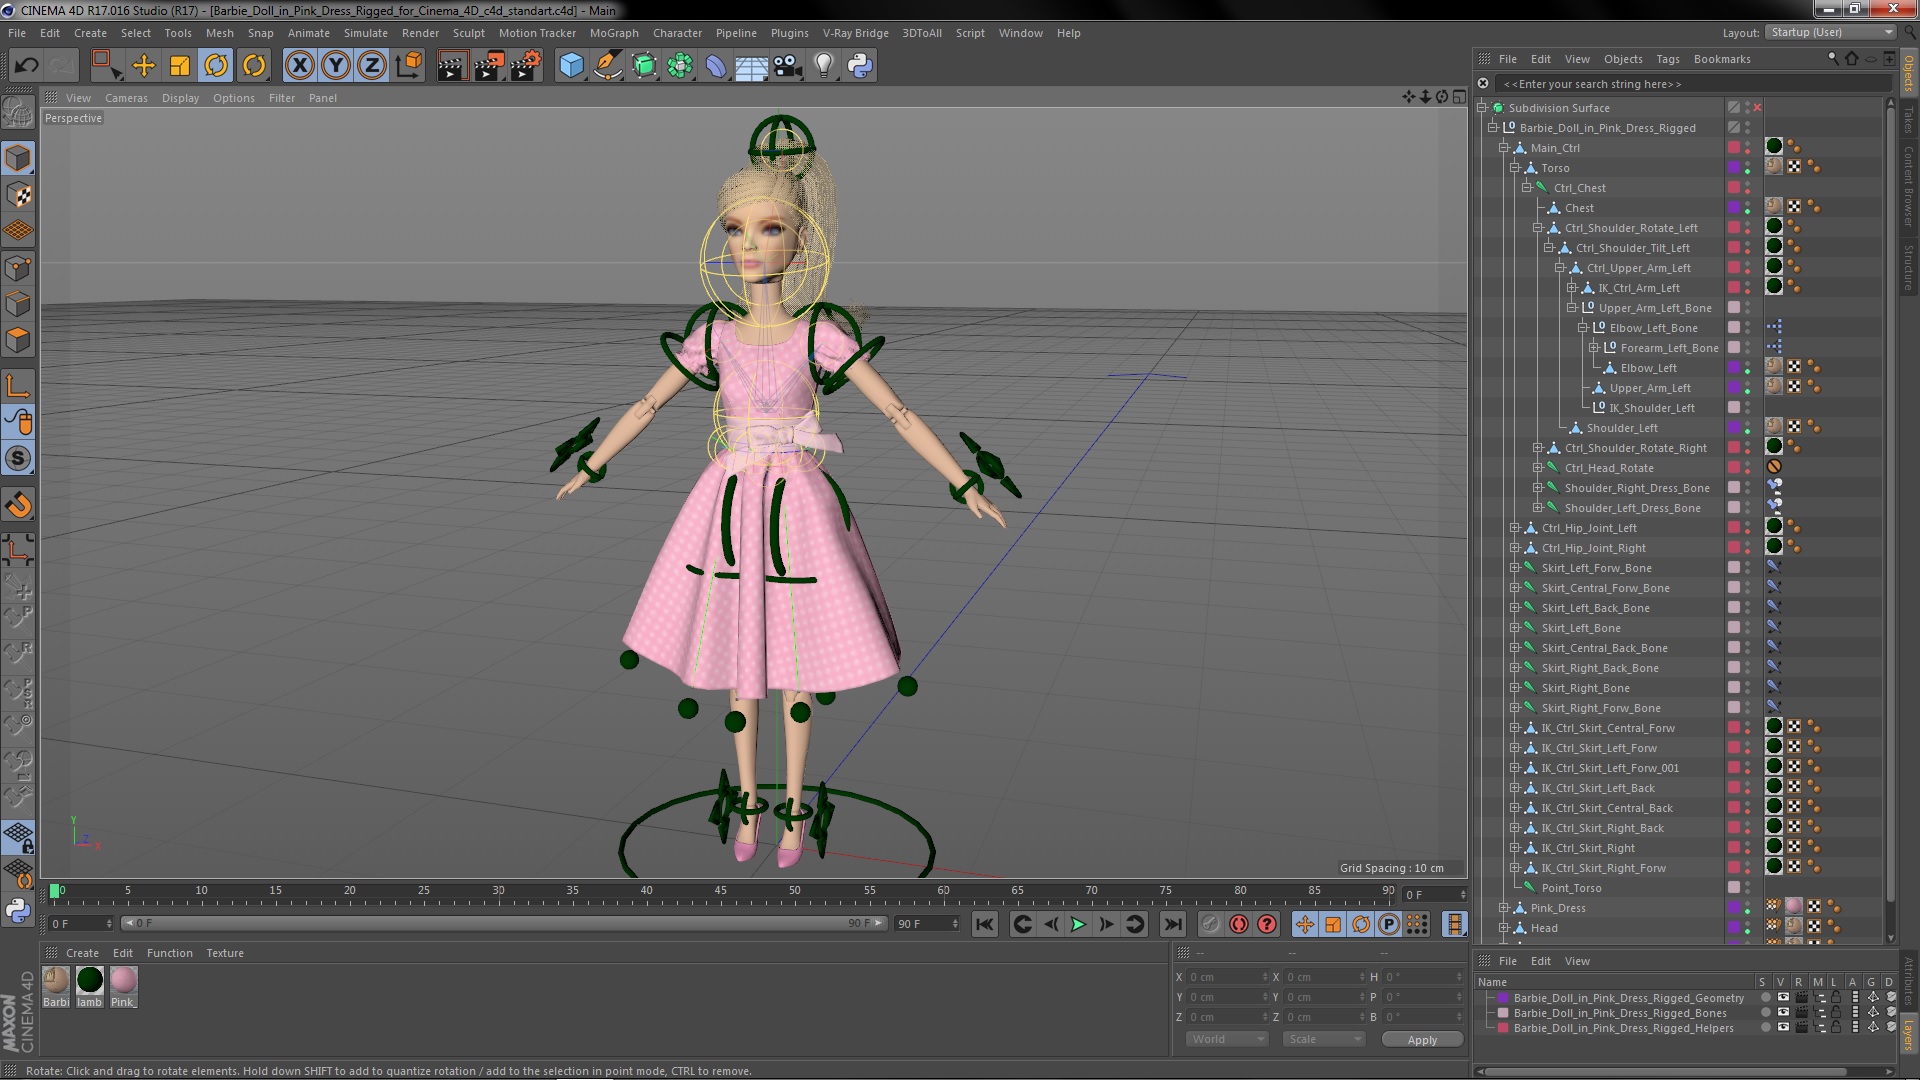Click frame 45 on timeline ruler
Screen dimensions: 1920x1080
coord(720,890)
